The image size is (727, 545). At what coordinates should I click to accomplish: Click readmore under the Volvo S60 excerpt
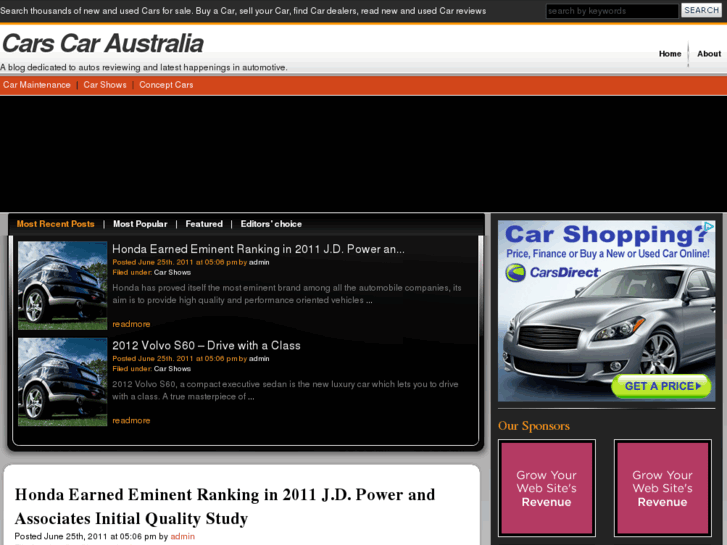point(131,421)
